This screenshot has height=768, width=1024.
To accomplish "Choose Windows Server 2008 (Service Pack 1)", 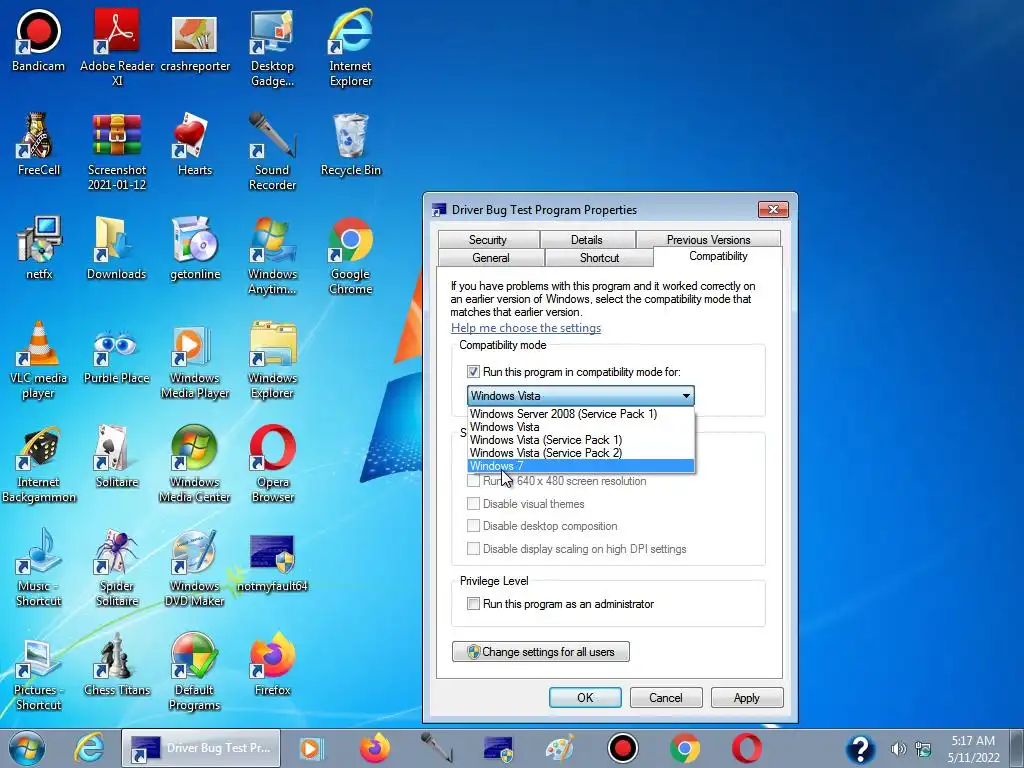I will click(581, 414).
